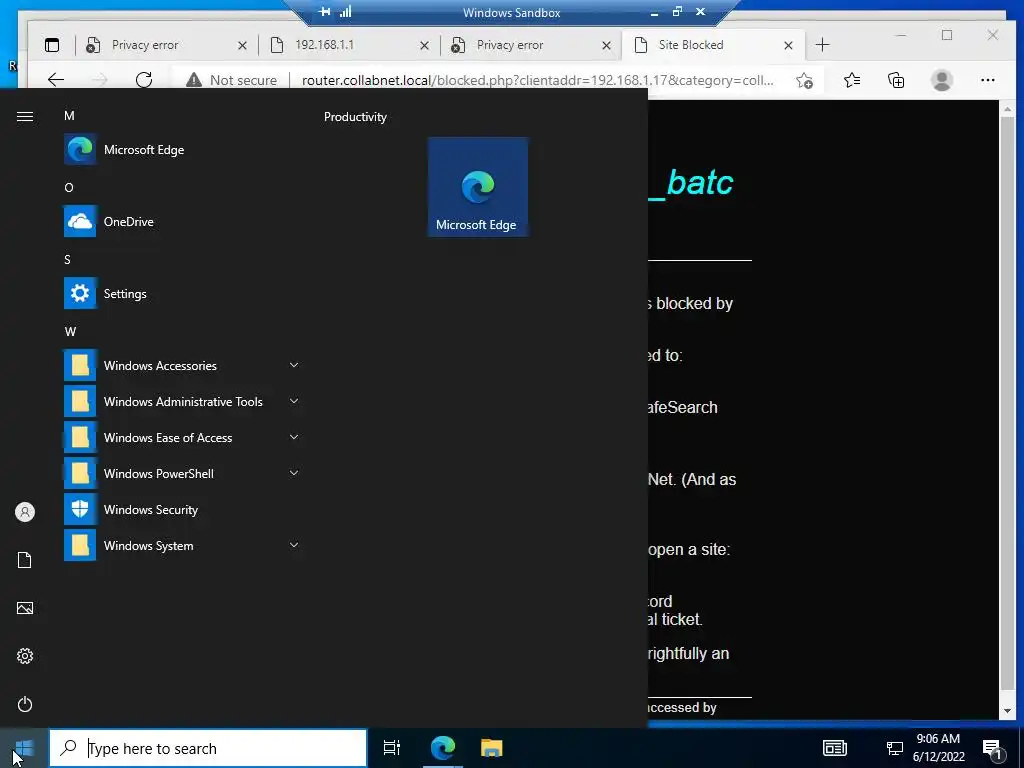1024x768 pixels.
Task: Click scrollbar down arrow in Edge
Action: (1007, 711)
